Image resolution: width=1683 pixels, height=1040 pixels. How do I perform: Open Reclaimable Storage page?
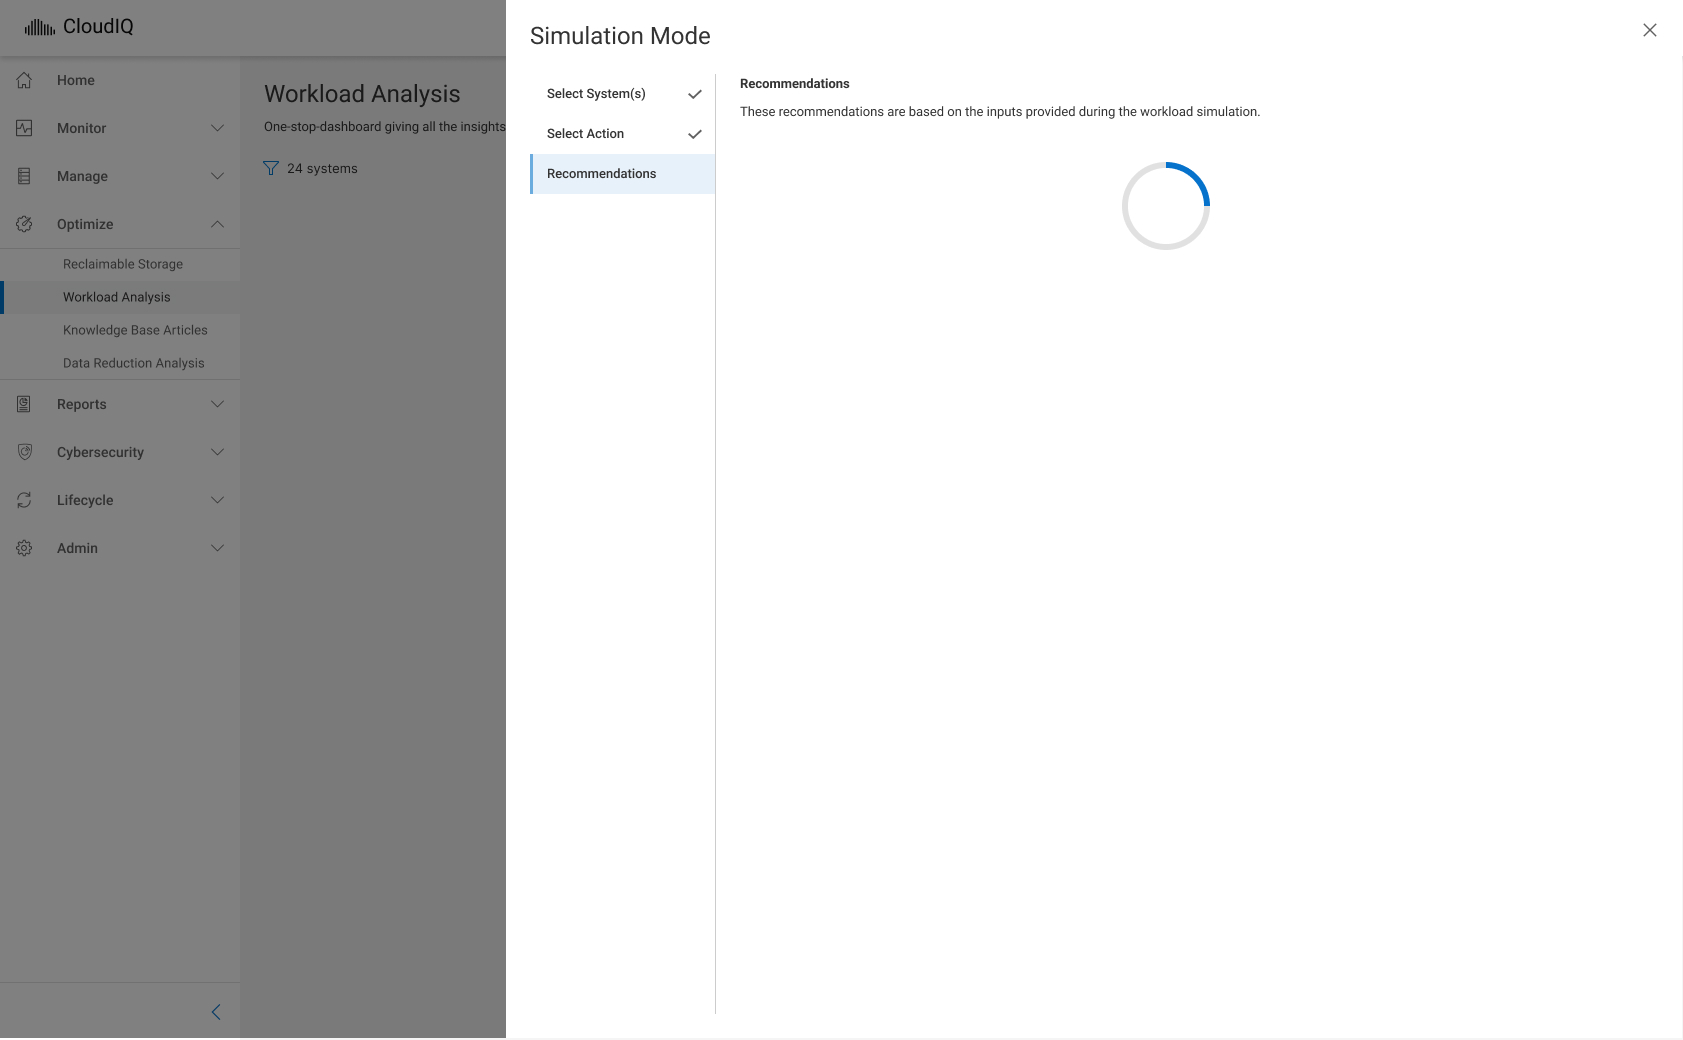120,264
